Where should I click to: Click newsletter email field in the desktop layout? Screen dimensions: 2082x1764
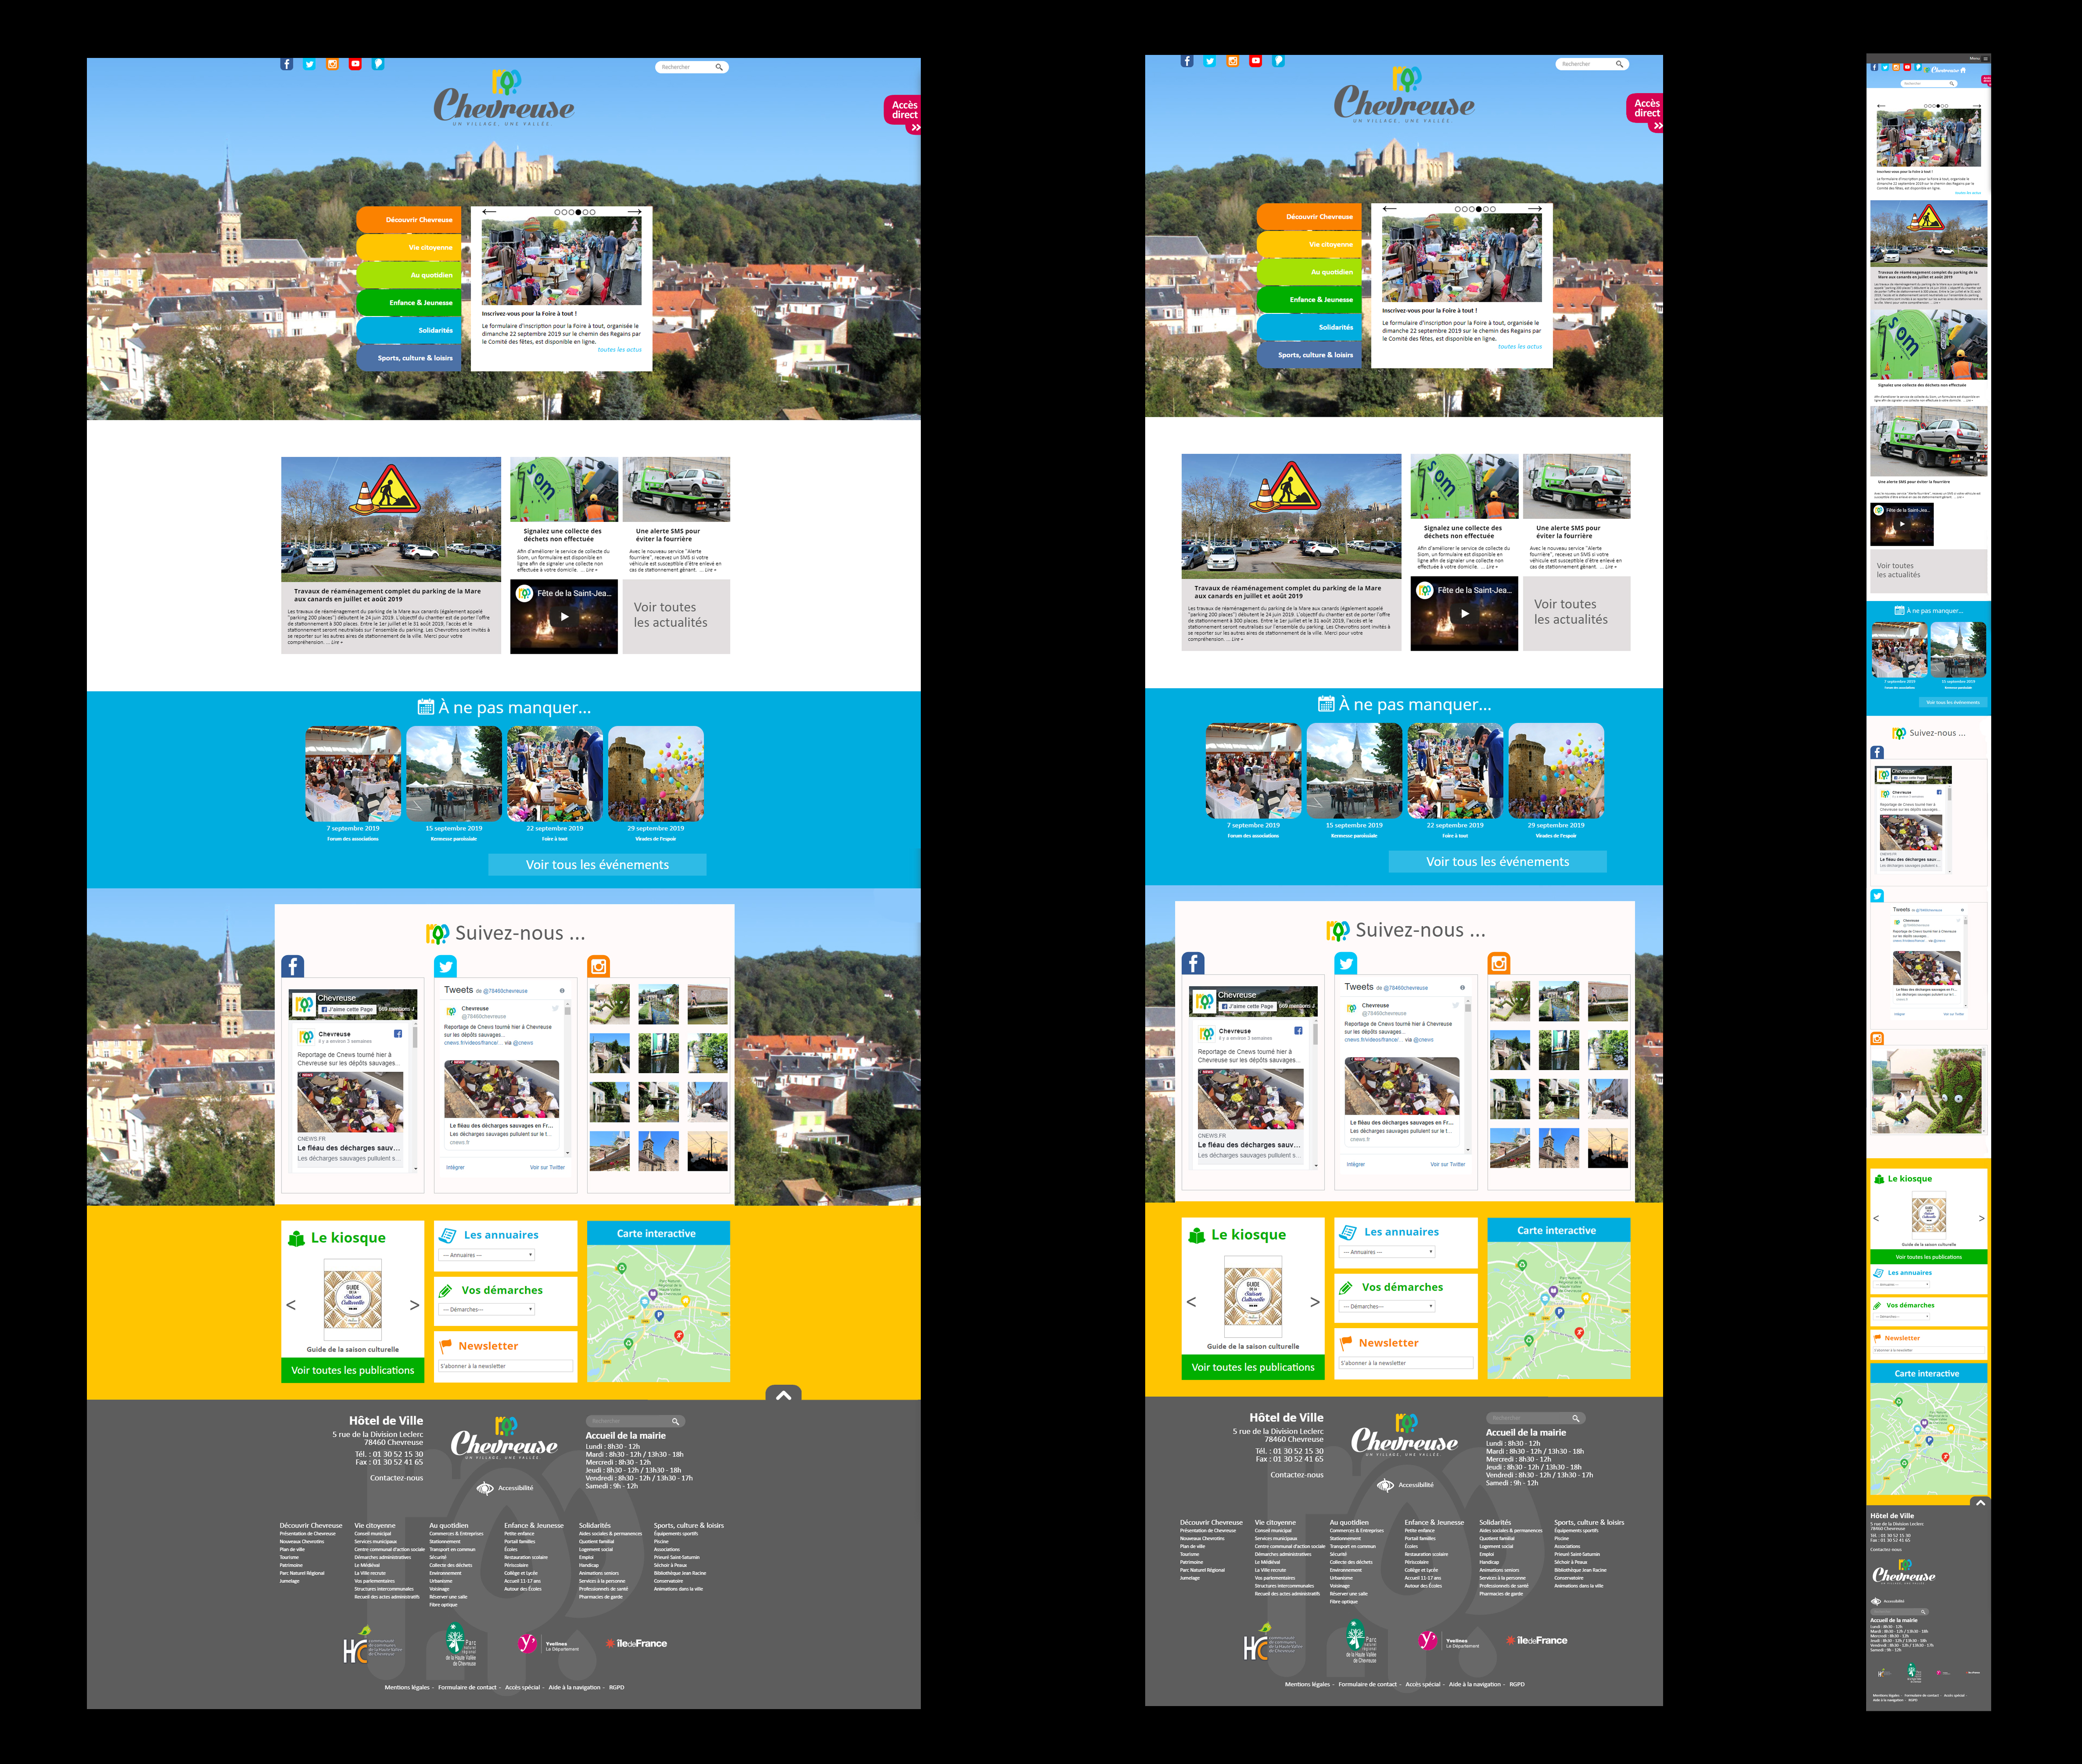point(505,1366)
